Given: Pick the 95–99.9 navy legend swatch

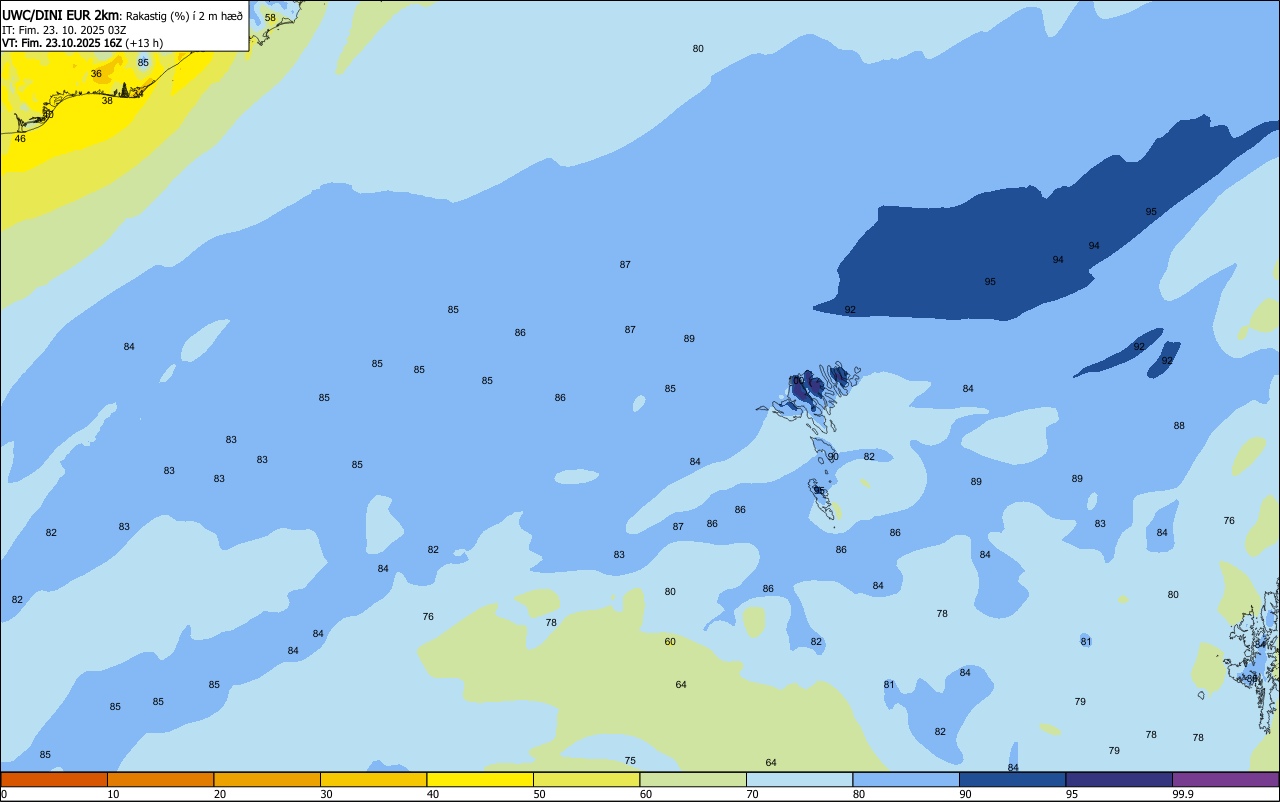Looking at the screenshot, I should click(x=1119, y=779).
